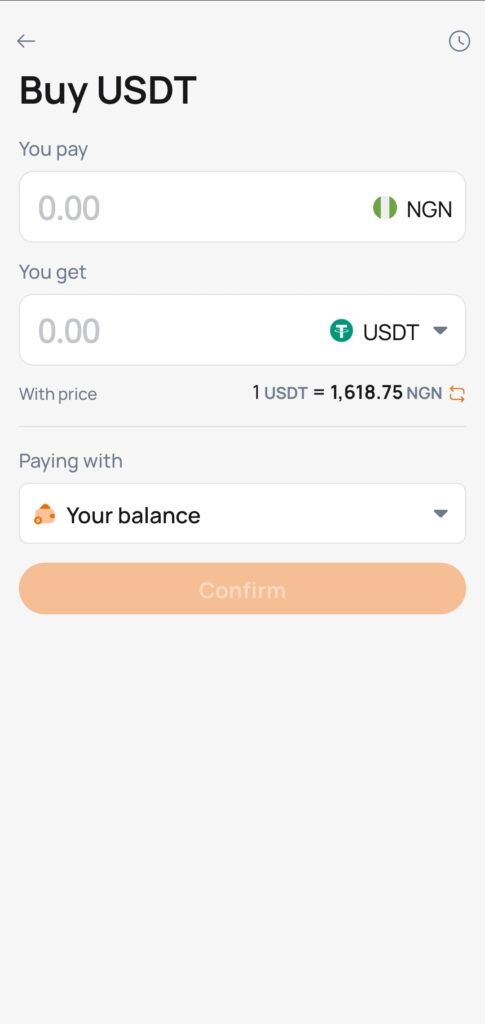Screen dimensions: 485x1024
Task: Click the Buy USDT heading
Action: [108, 90]
